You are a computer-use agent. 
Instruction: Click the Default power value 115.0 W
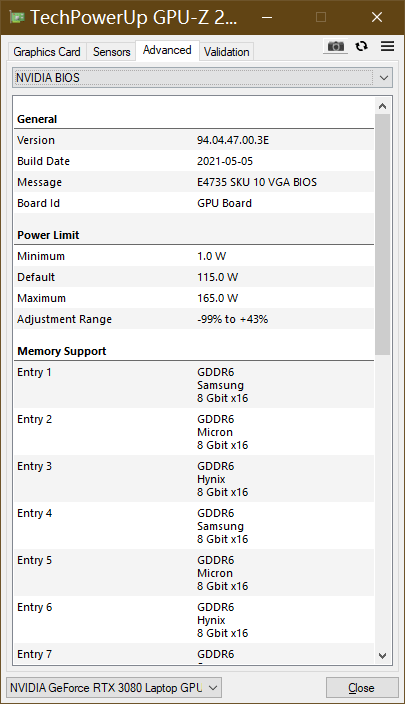(217, 277)
